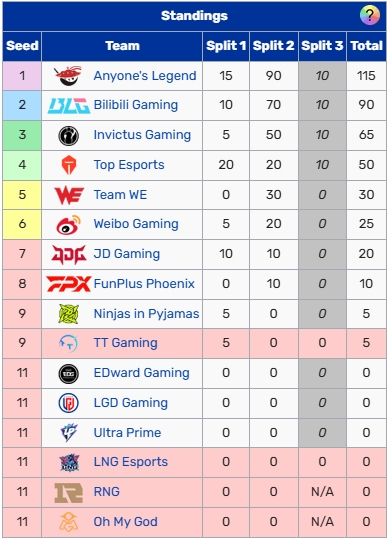Viewport: 389px width, 540px height.
Task: Click the Split 2 column header
Action: tap(274, 46)
